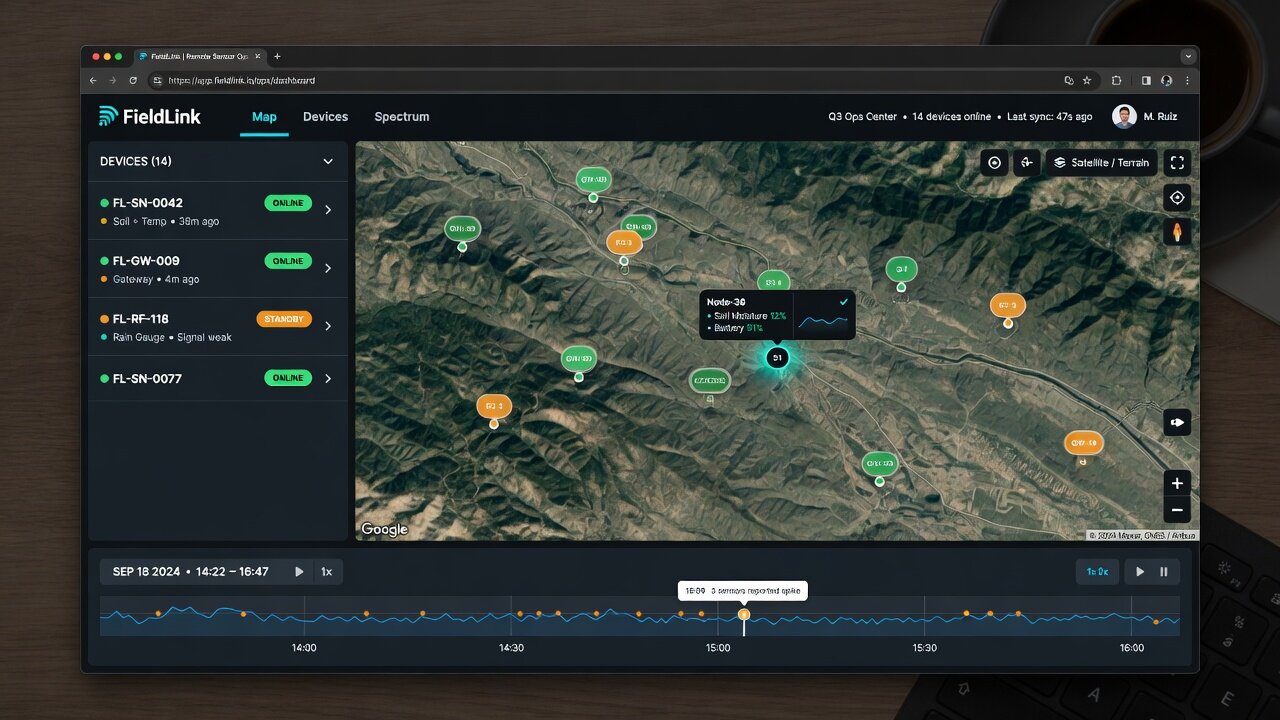
Task: Click the sparkline chart in Node popup
Action: click(824, 322)
